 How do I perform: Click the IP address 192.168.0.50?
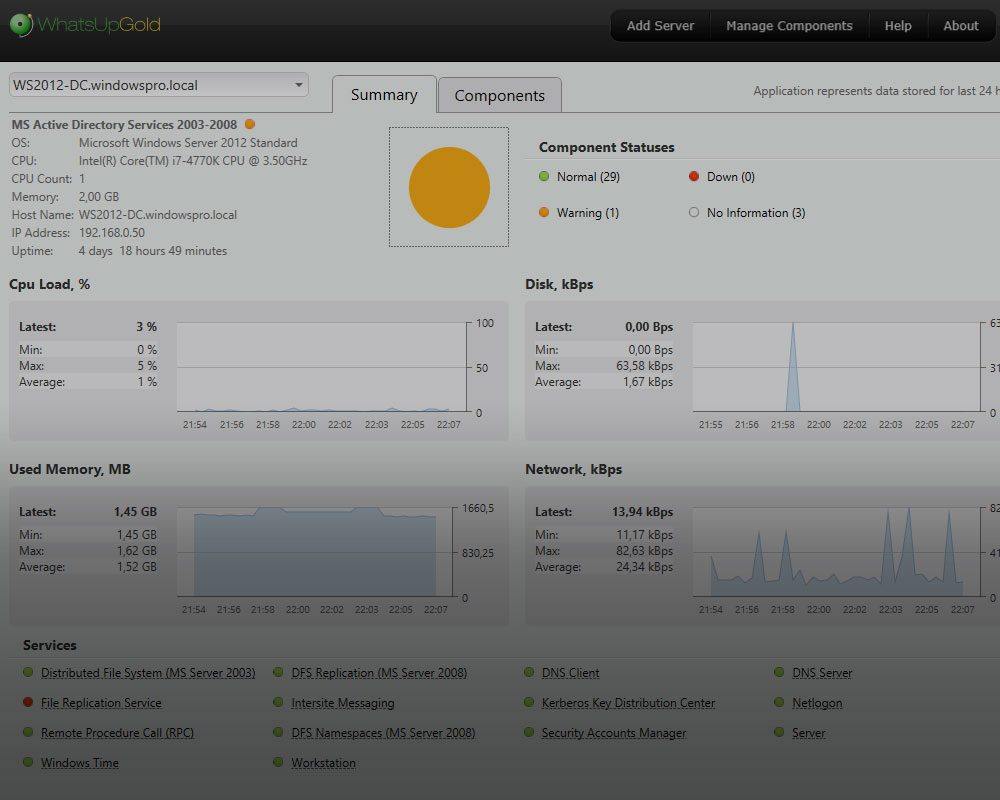coord(112,233)
